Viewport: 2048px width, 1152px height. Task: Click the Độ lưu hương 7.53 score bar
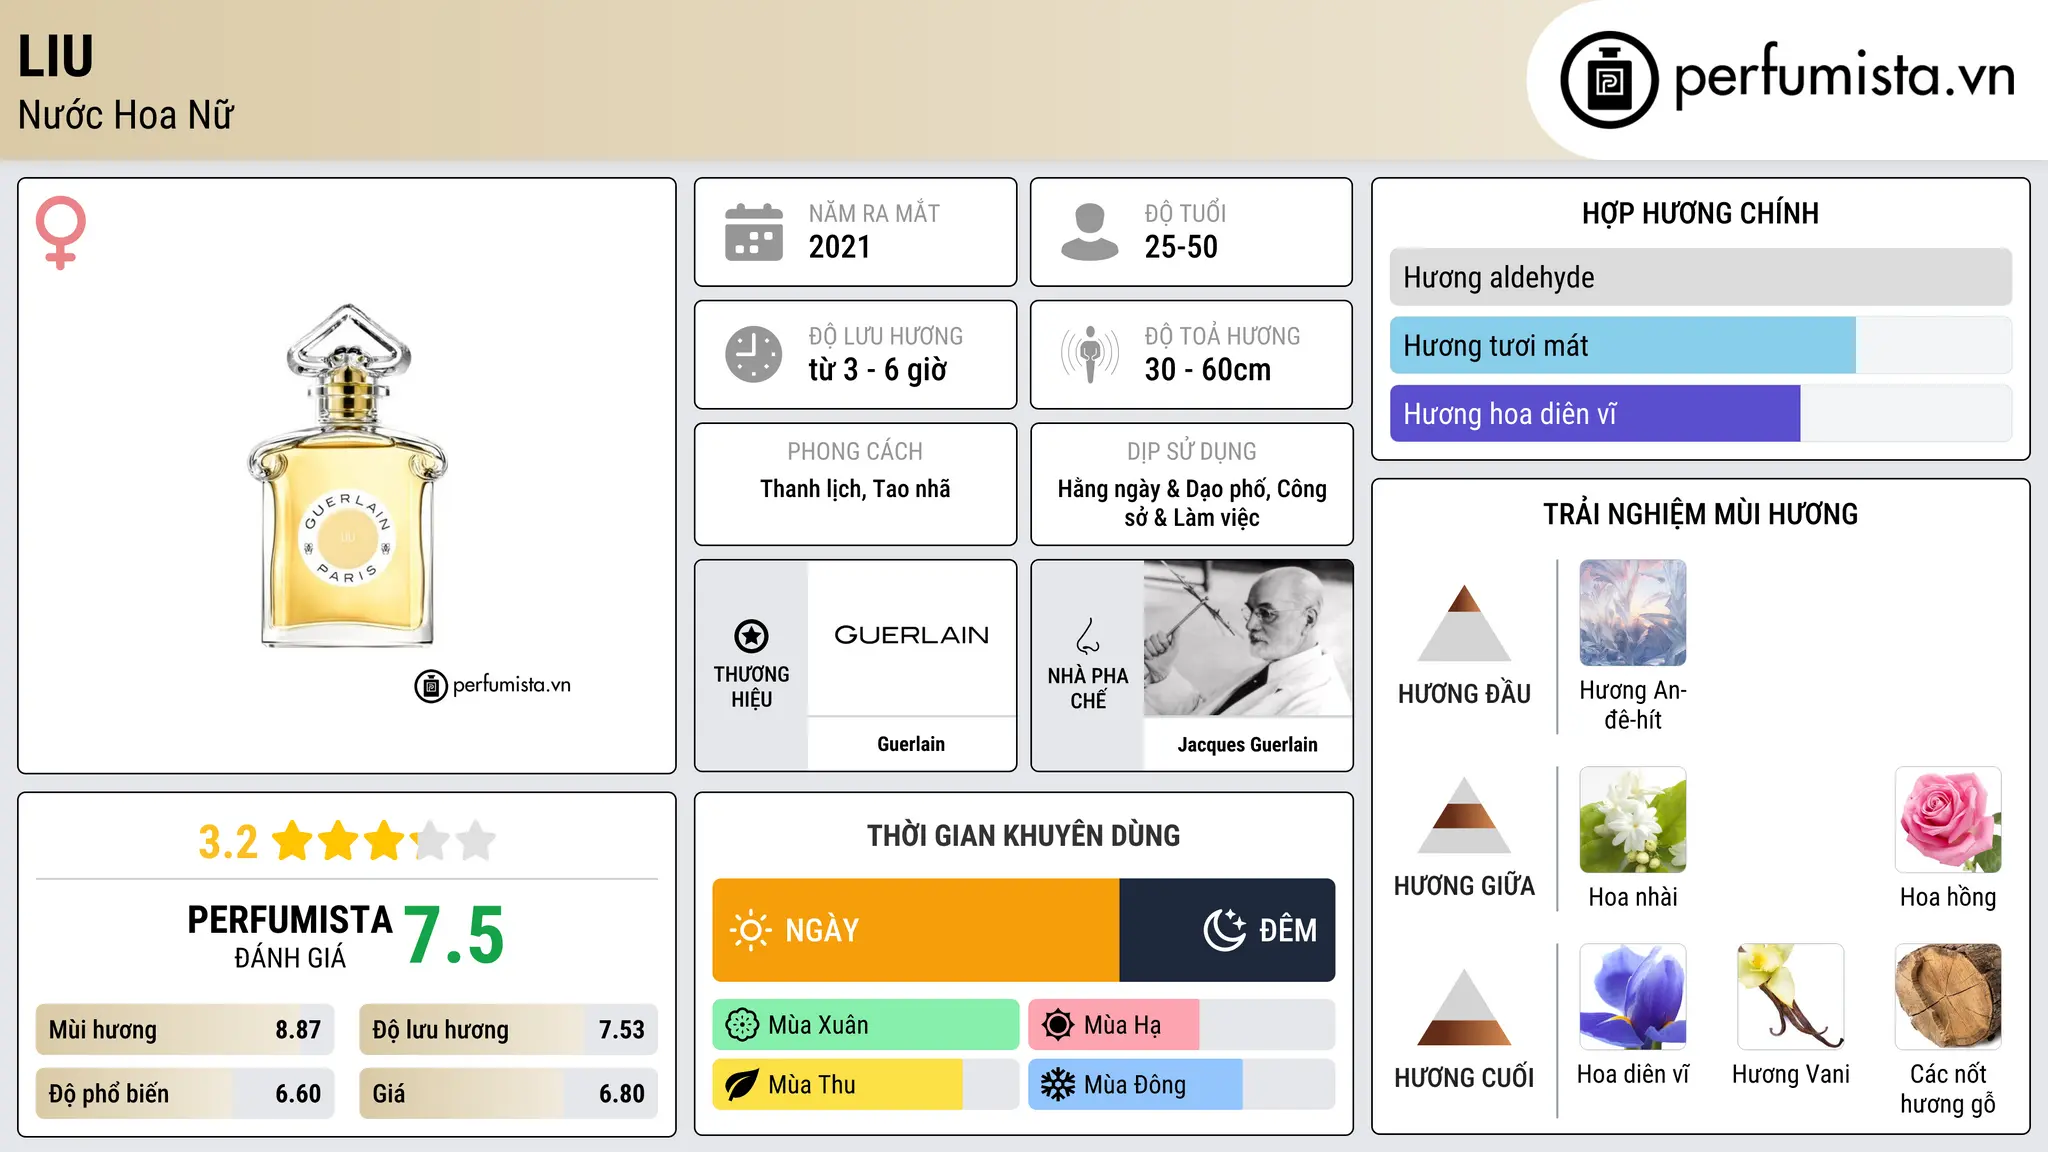coord(509,1030)
